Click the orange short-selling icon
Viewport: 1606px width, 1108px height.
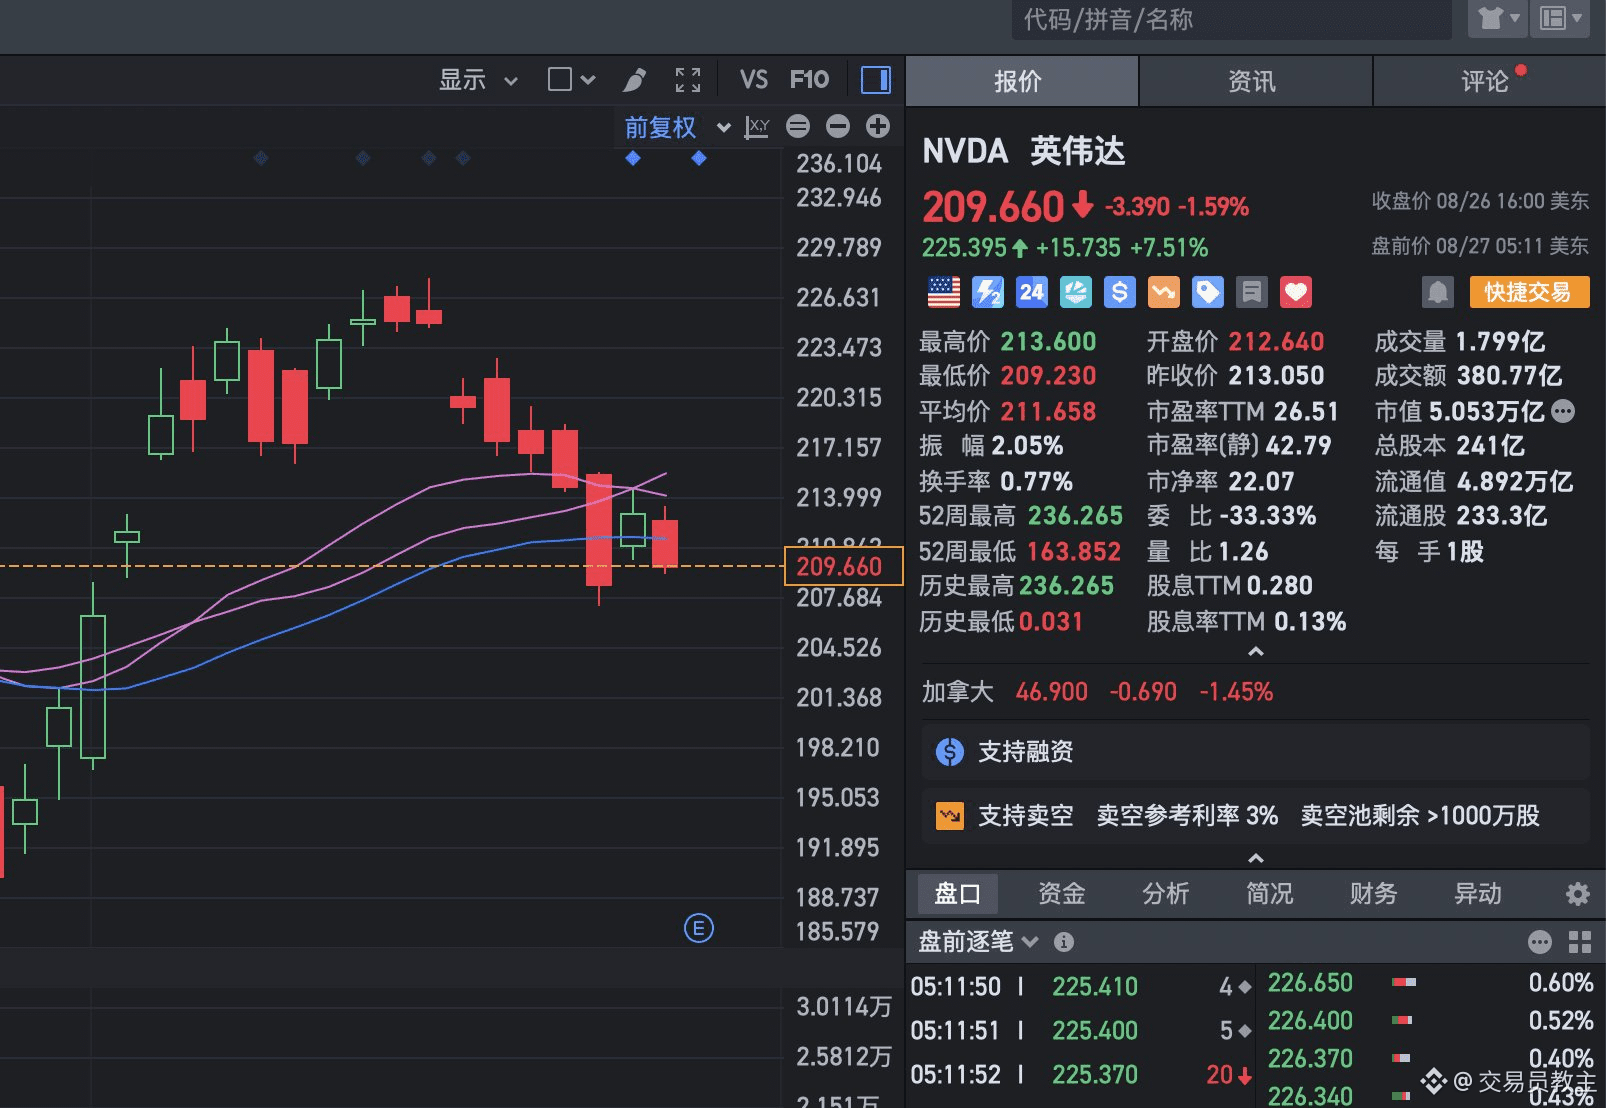(1164, 292)
